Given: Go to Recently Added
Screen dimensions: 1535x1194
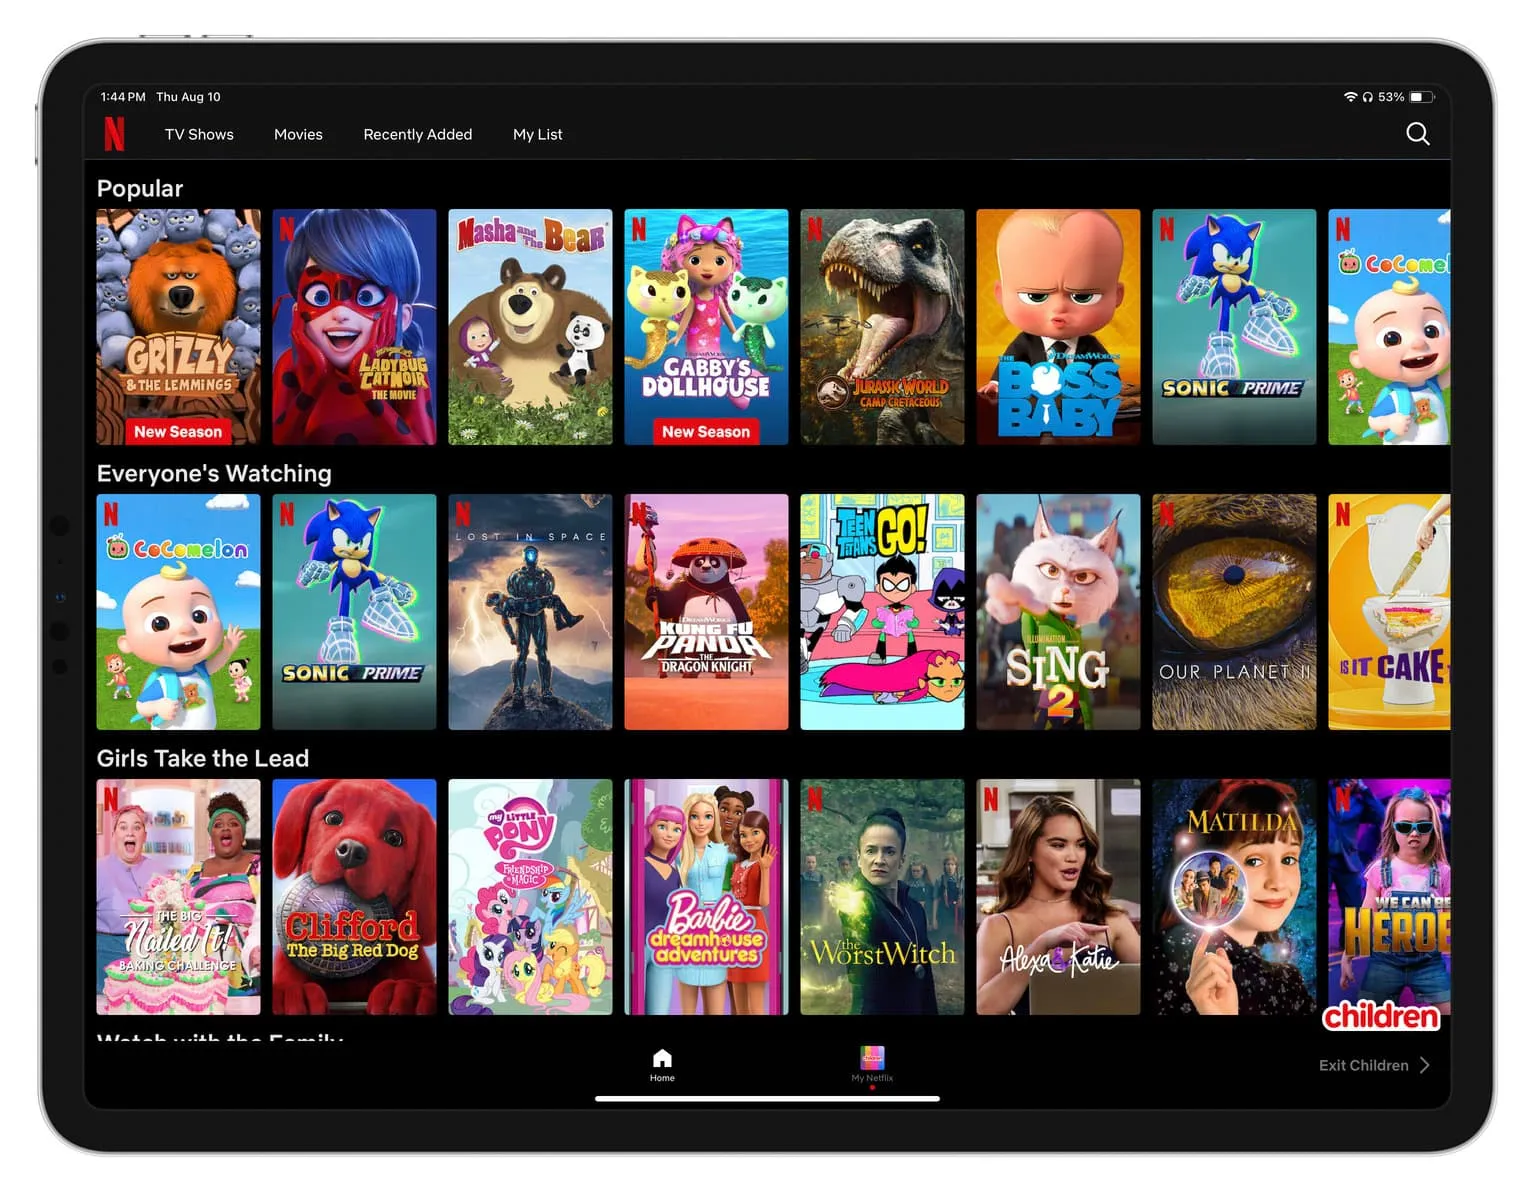Looking at the screenshot, I should pyautogui.click(x=418, y=134).
